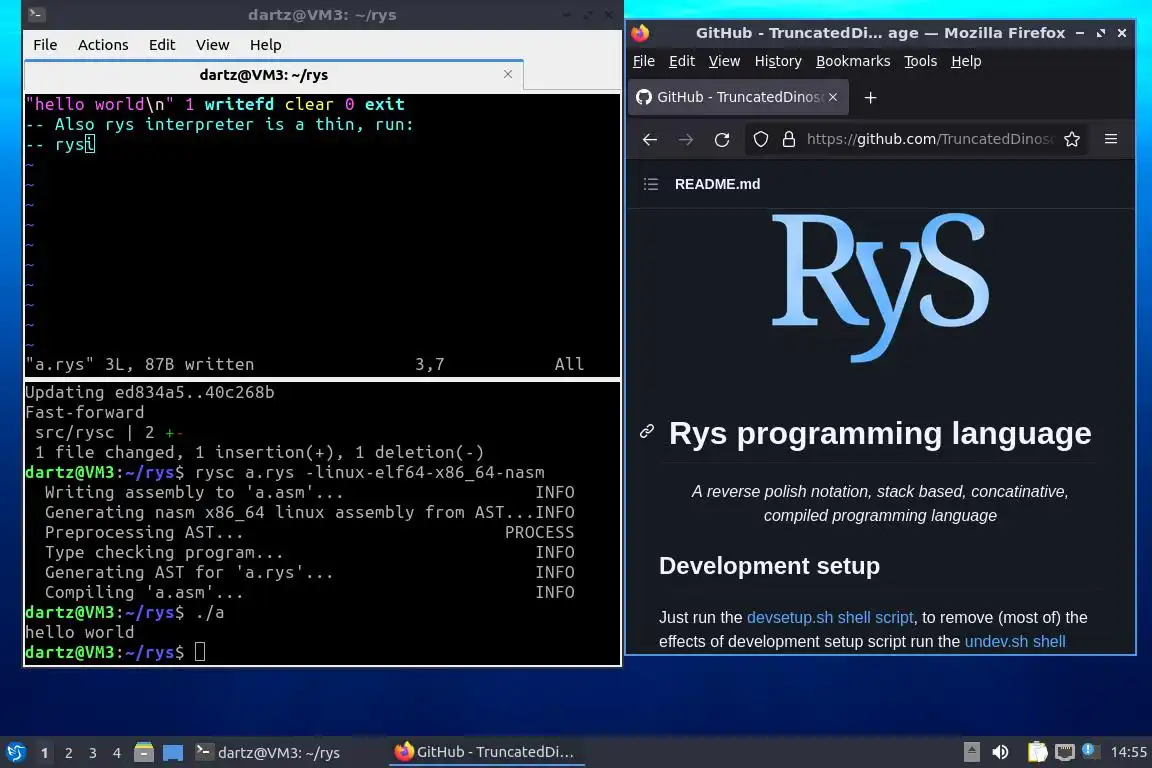Image resolution: width=1152 pixels, height=768 pixels.
Task: Click the 'Rys programming language' heading
Action: tap(879, 433)
